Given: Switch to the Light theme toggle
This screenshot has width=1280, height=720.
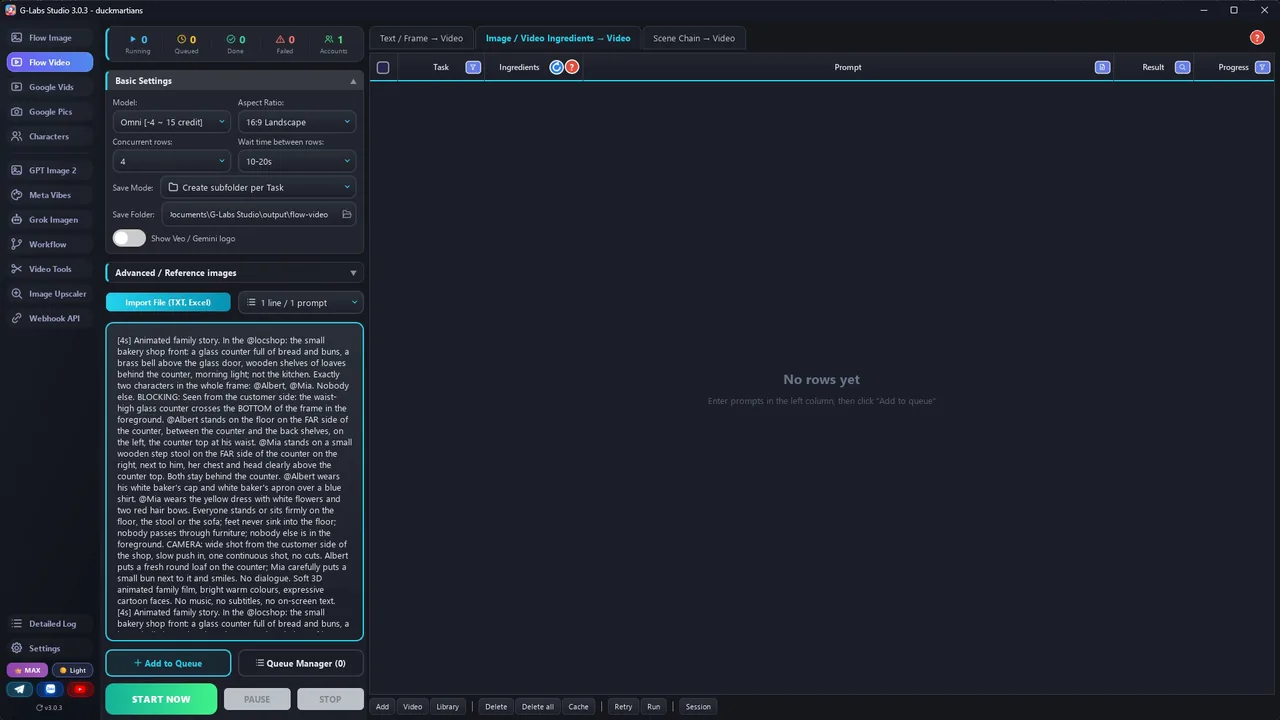Looking at the screenshot, I should [x=72, y=670].
